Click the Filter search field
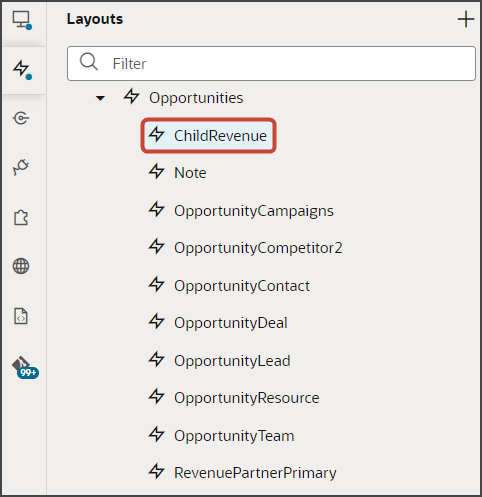The image size is (482, 497). pos(271,63)
